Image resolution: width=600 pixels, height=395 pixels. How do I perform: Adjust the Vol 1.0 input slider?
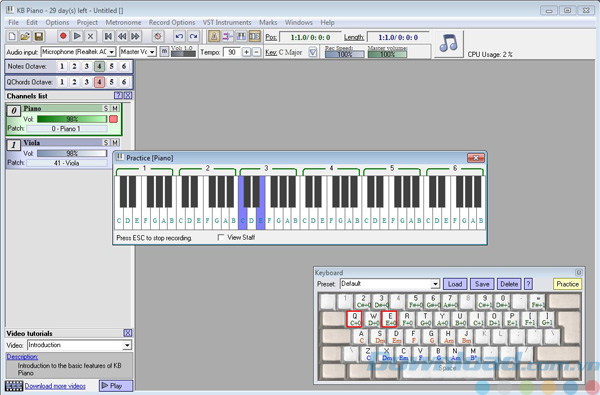pos(183,54)
